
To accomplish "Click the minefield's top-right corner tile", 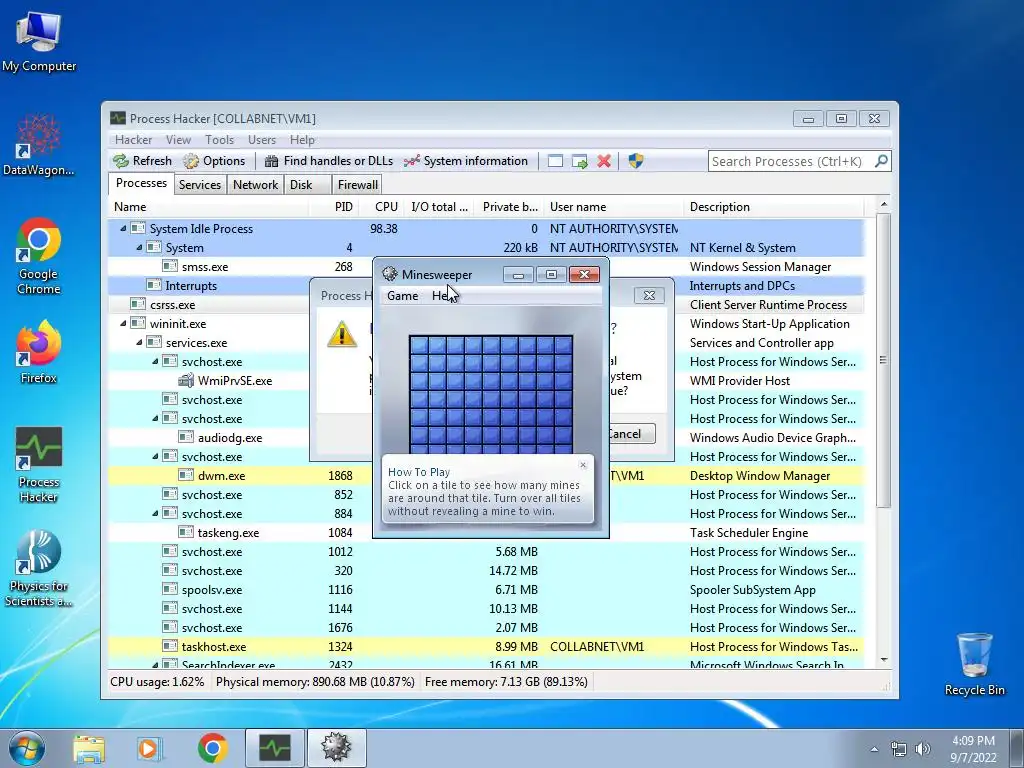I will coord(563,346).
